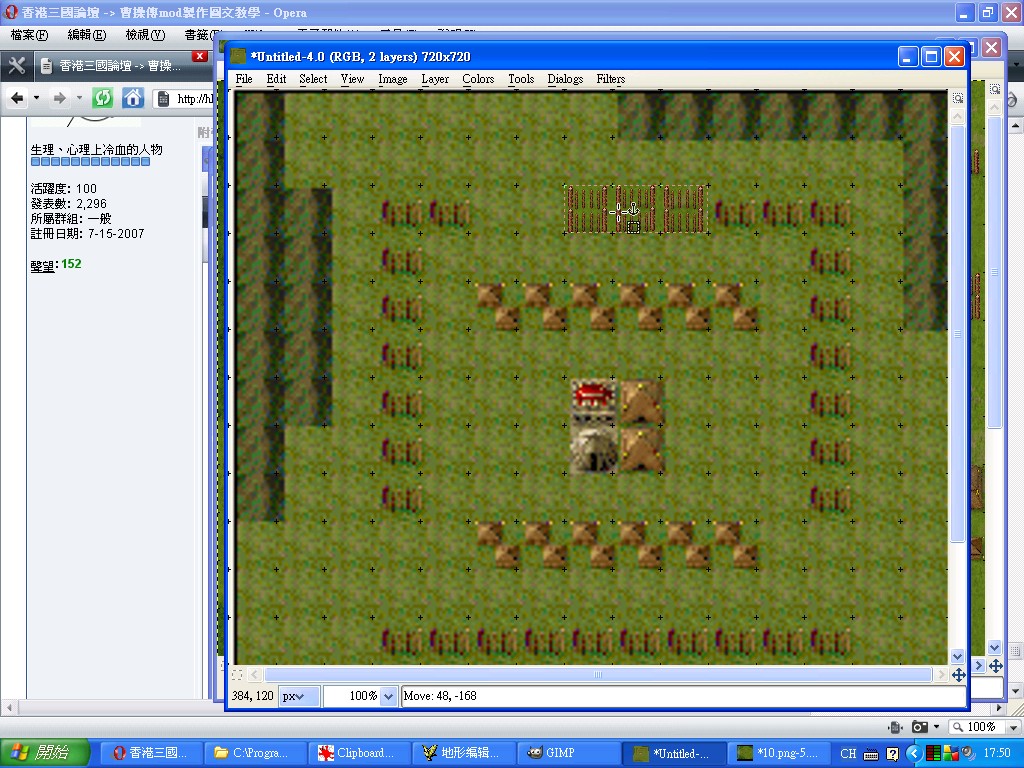Click the Opera reload button
1024x768 pixels.
(x=103, y=99)
